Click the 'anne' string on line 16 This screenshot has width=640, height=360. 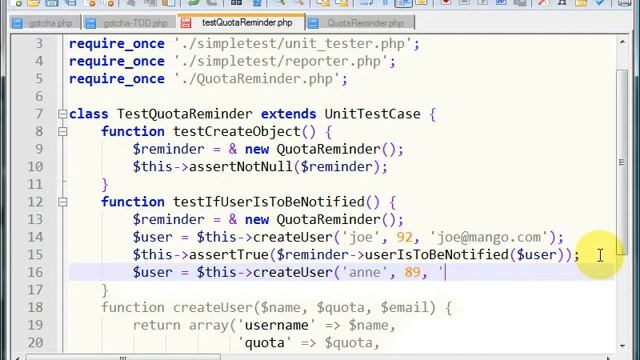click(x=364, y=272)
